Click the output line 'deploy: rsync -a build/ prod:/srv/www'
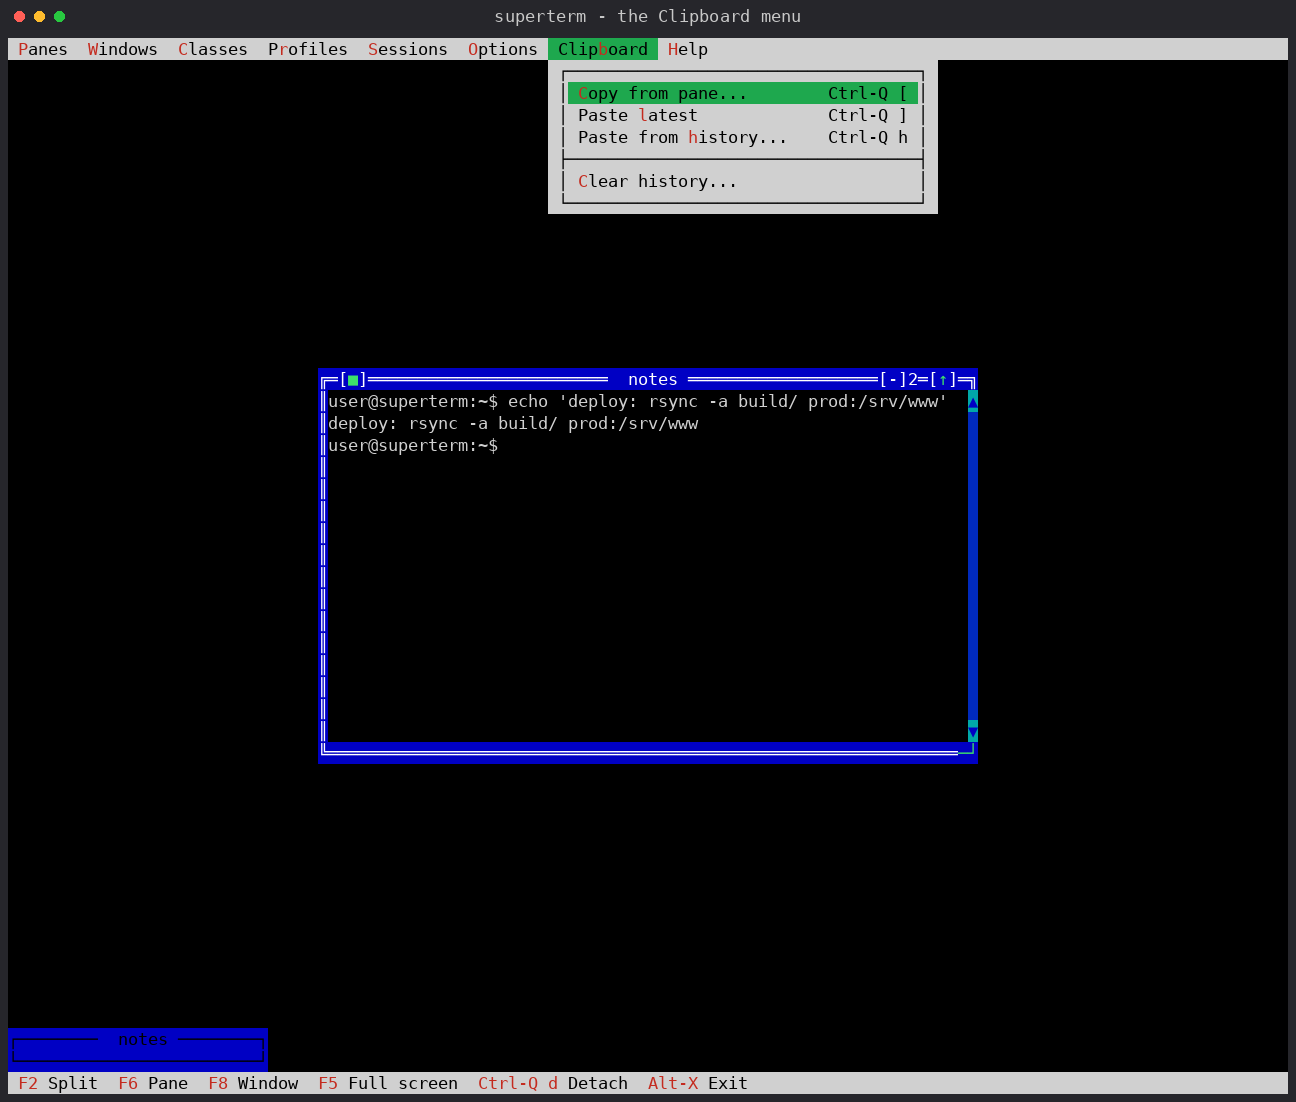1296x1102 pixels. (x=513, y=424)
